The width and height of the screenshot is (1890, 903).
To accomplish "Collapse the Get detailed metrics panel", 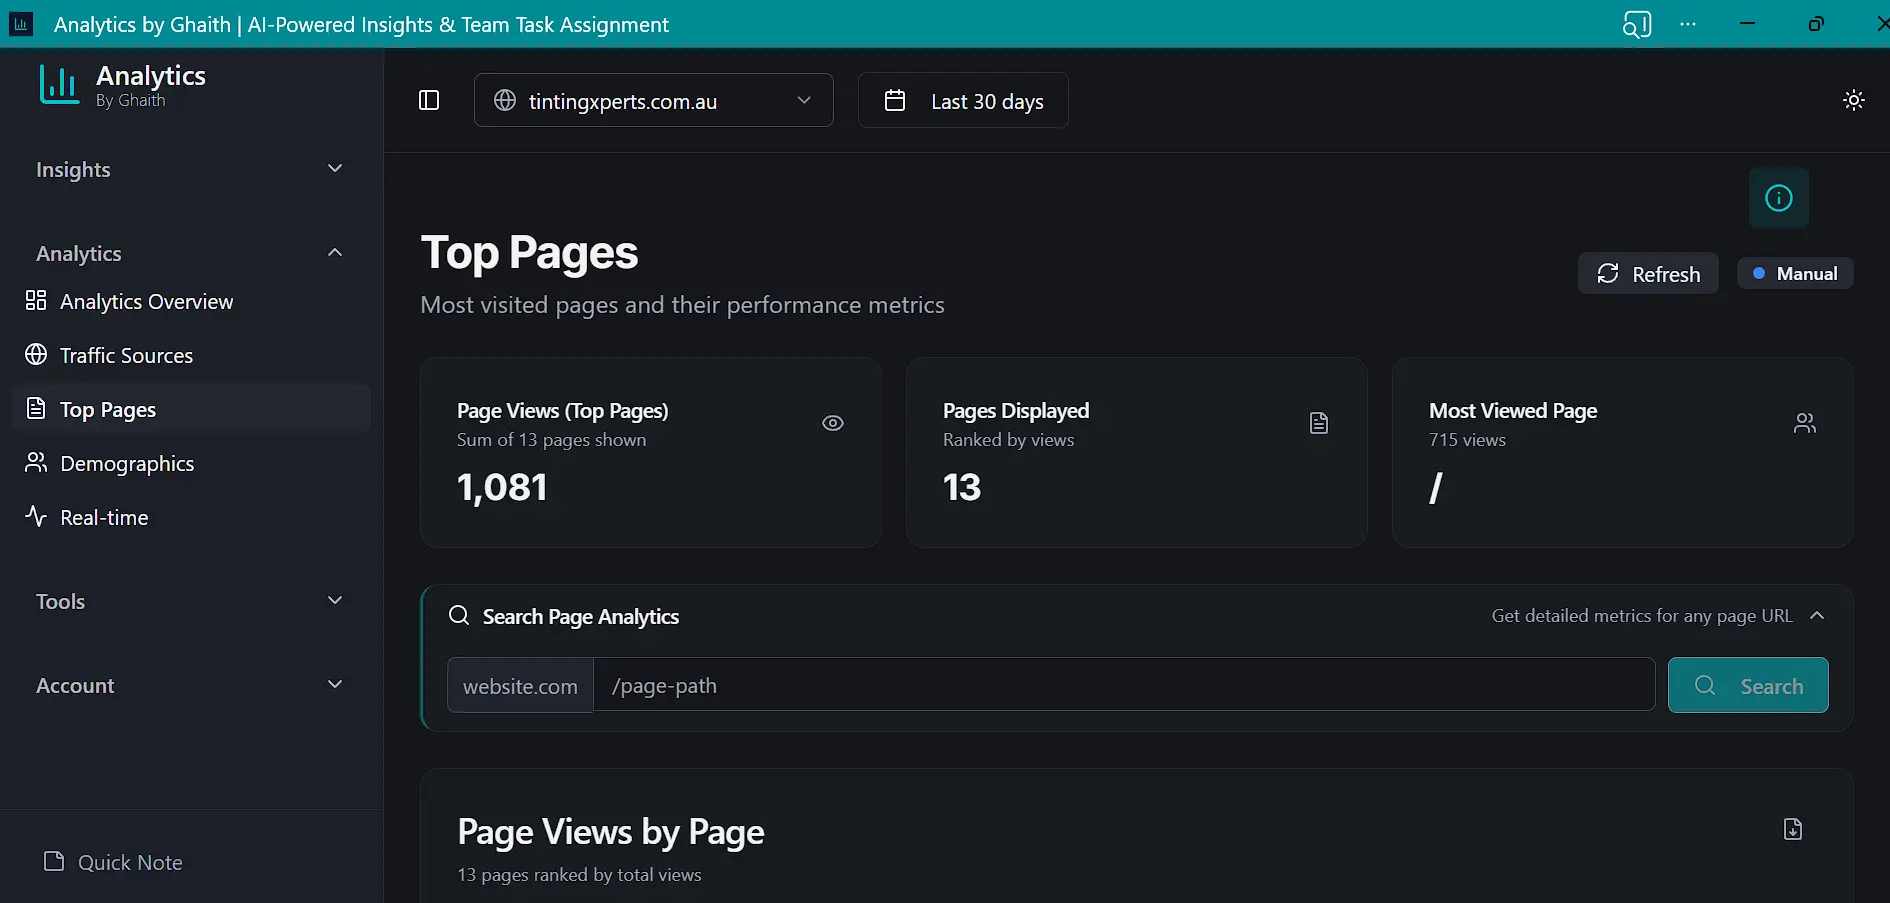I will (1818, 615).
